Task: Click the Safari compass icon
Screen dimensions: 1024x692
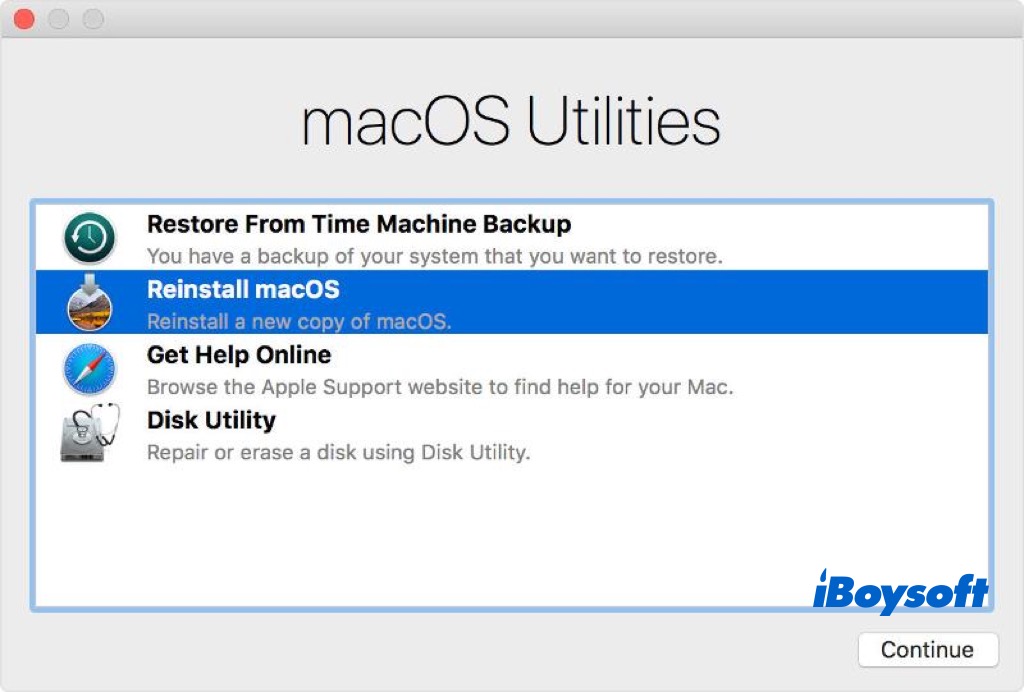Action: (x=89, y=368)
